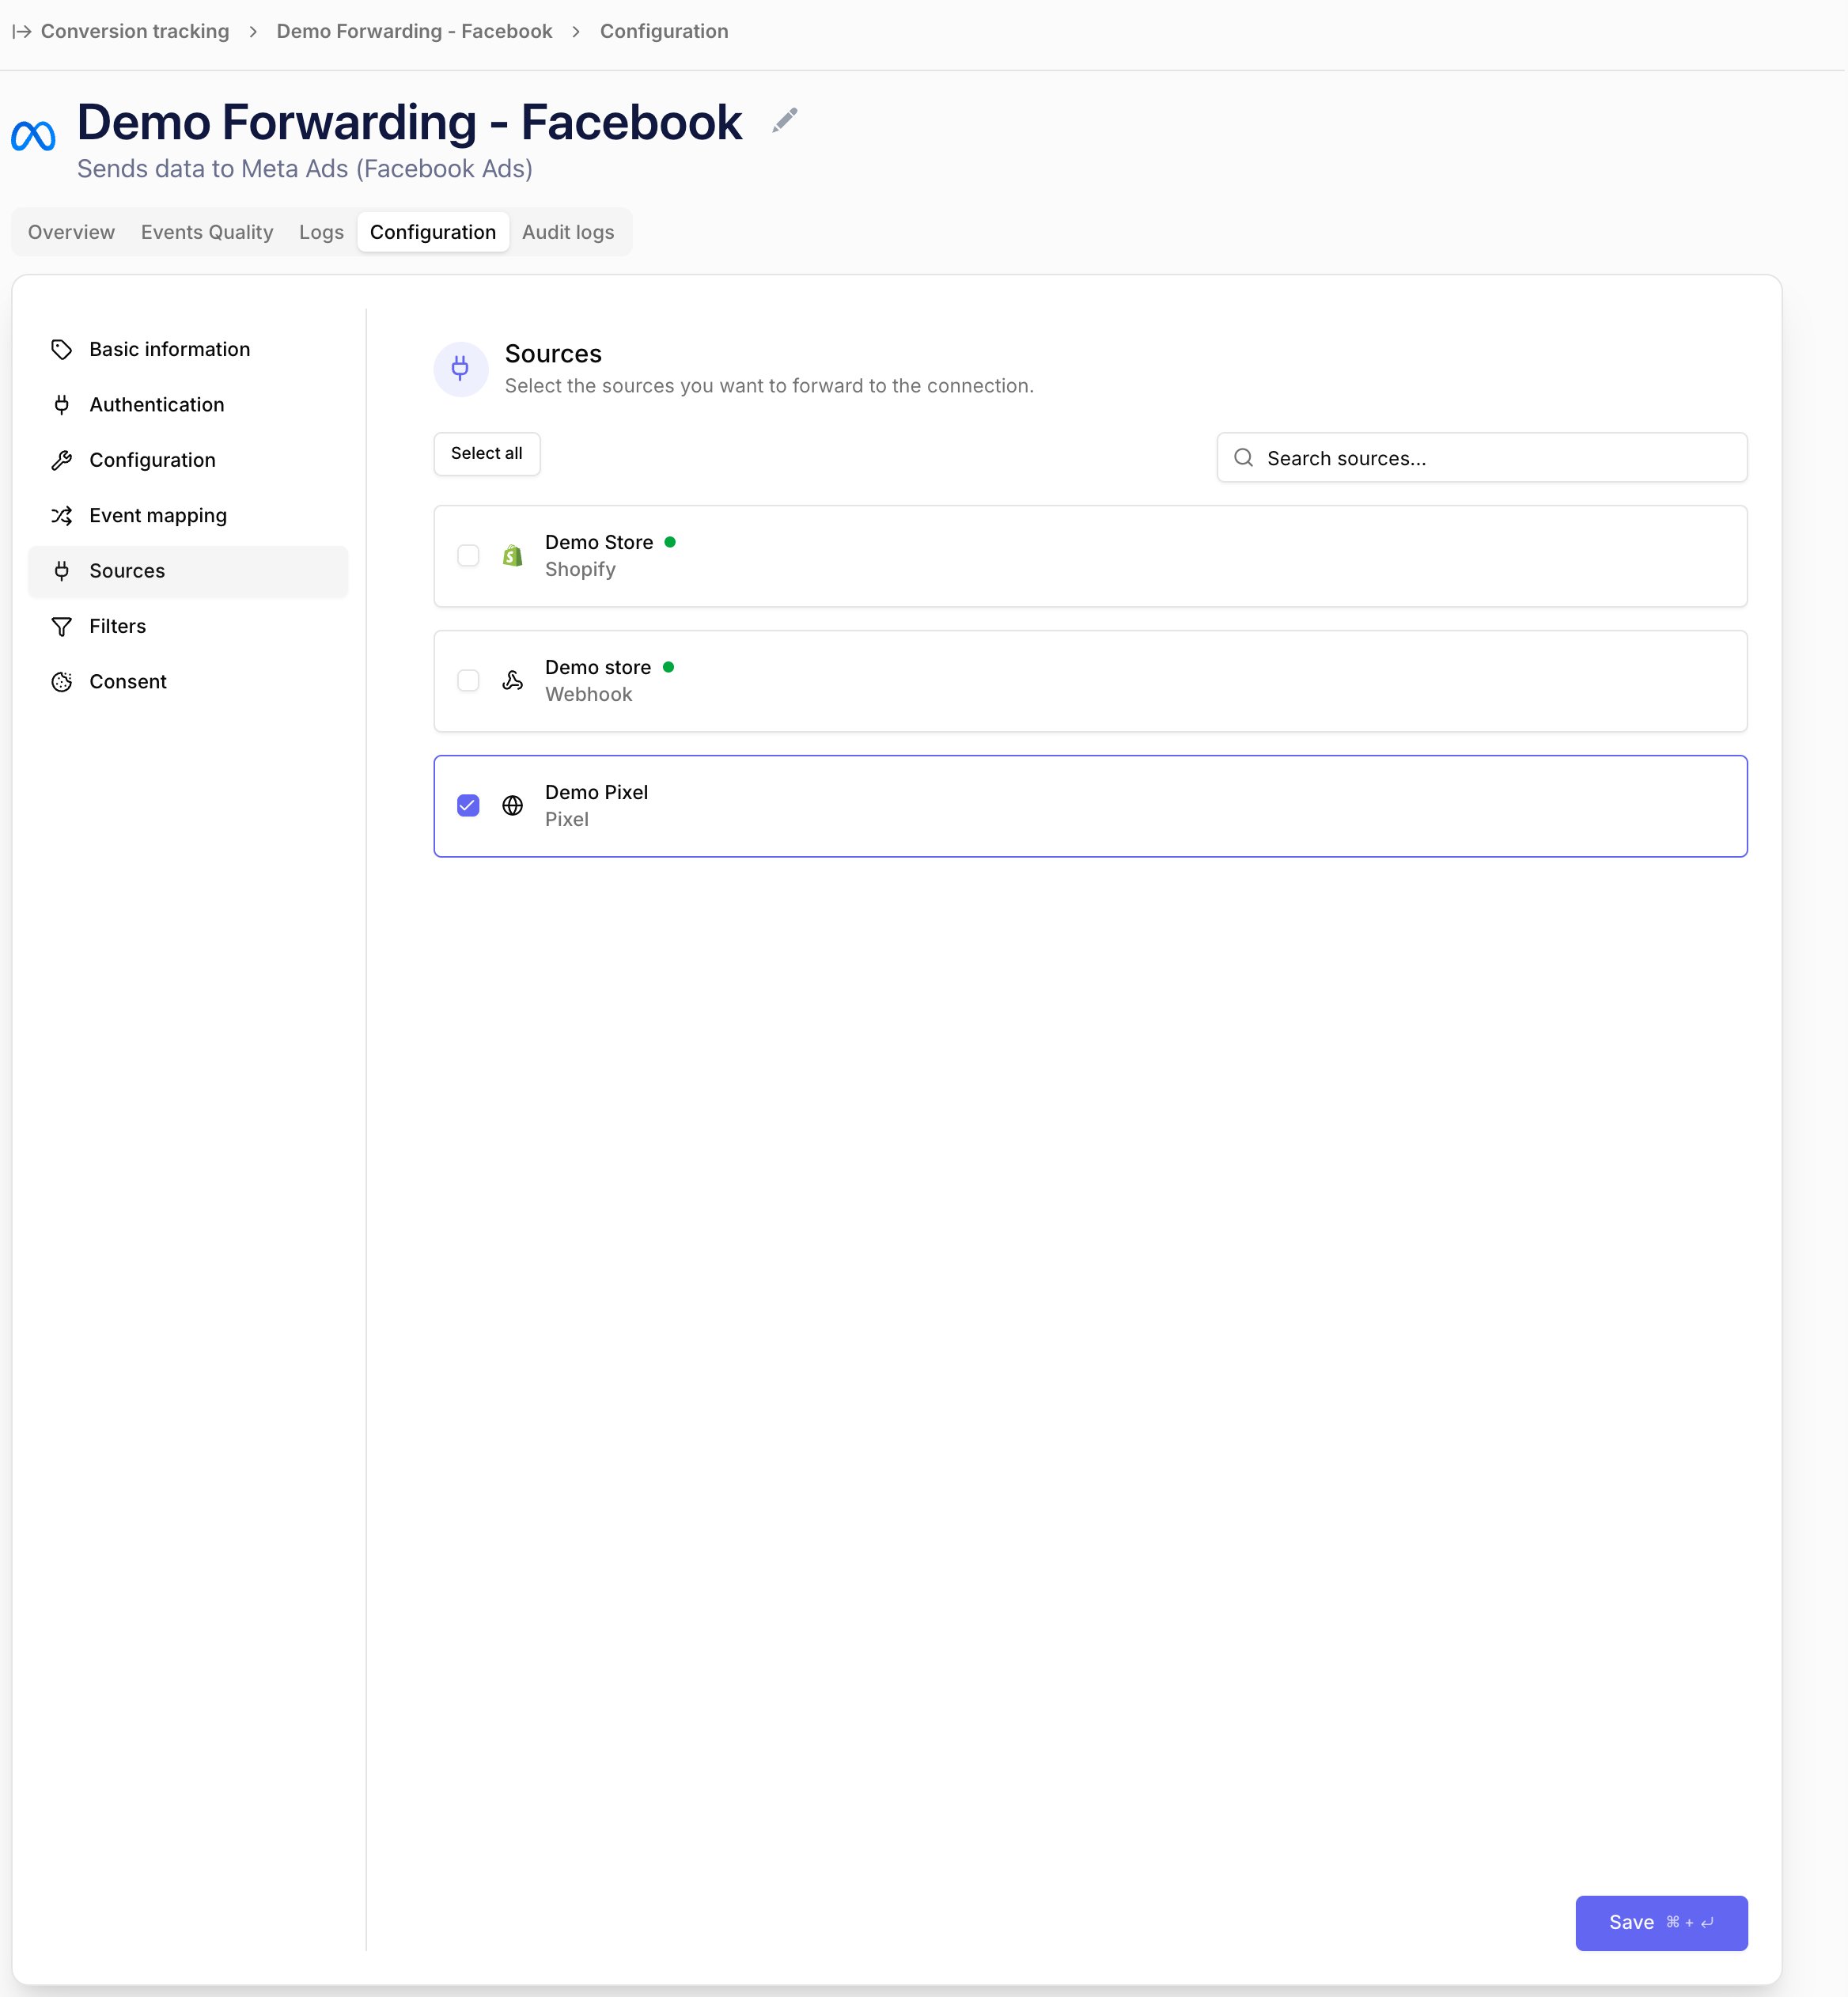The height and width of the screenshot is (1997, 1848).
Task: Click the Demo Store source name
Action: tap(599, 542)
